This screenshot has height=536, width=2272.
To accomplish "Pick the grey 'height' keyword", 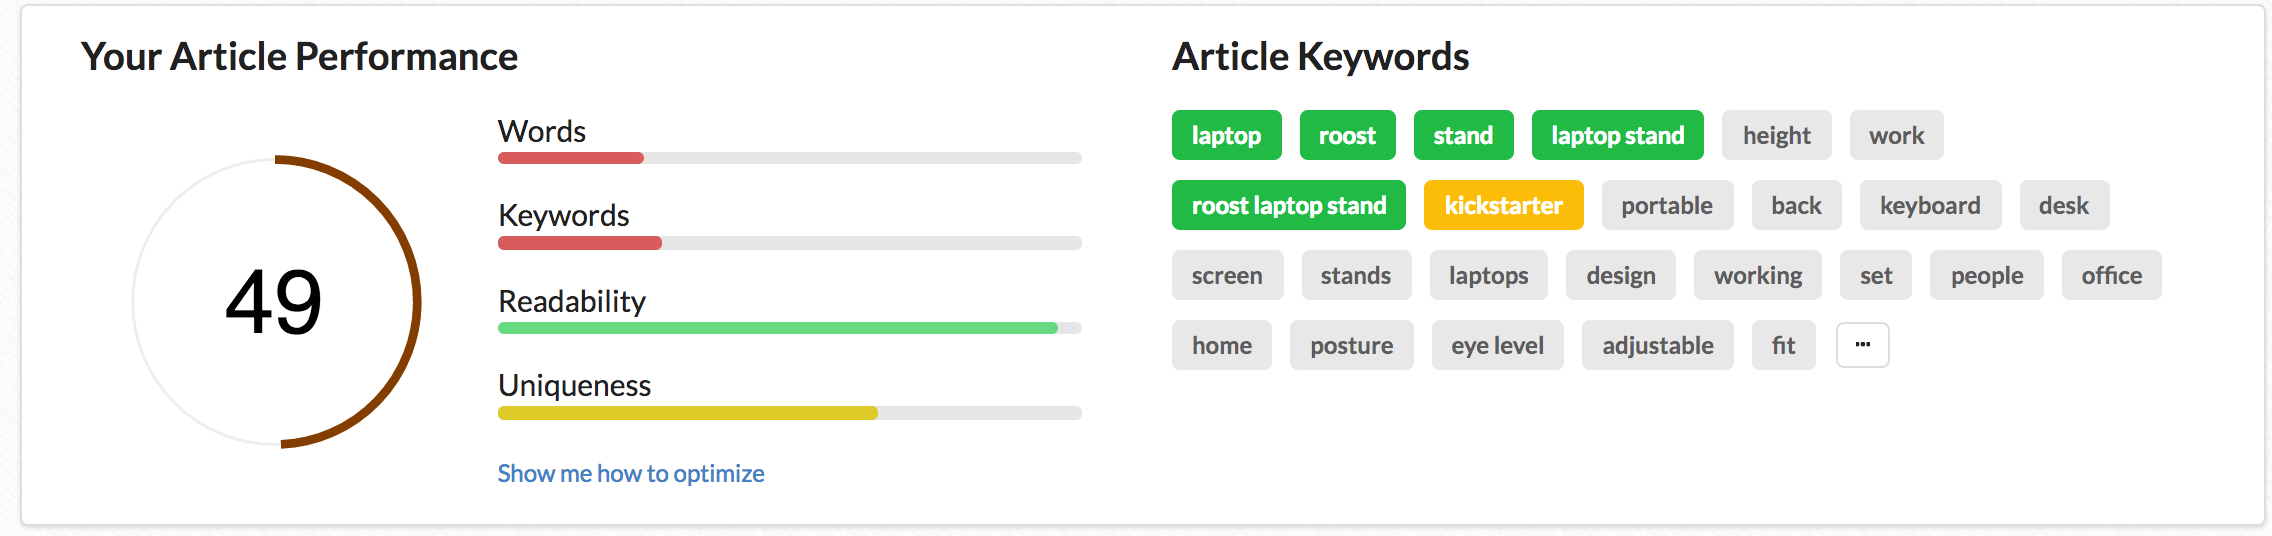I will pyautogui.click(x=1776, y=135).
